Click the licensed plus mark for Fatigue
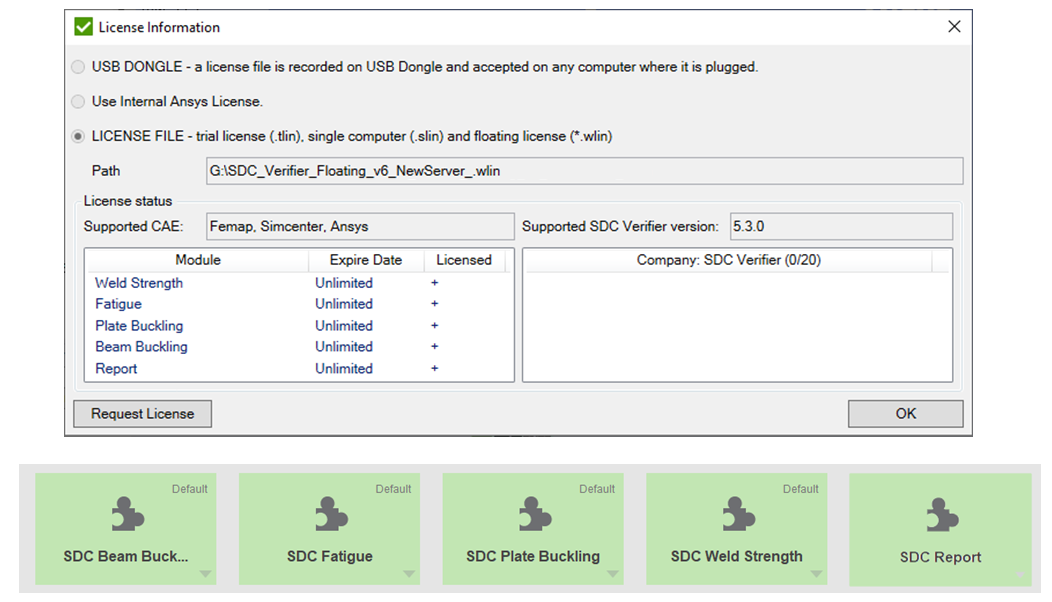This screenshot has height=602, width=1052. click(x=435, y=304)
